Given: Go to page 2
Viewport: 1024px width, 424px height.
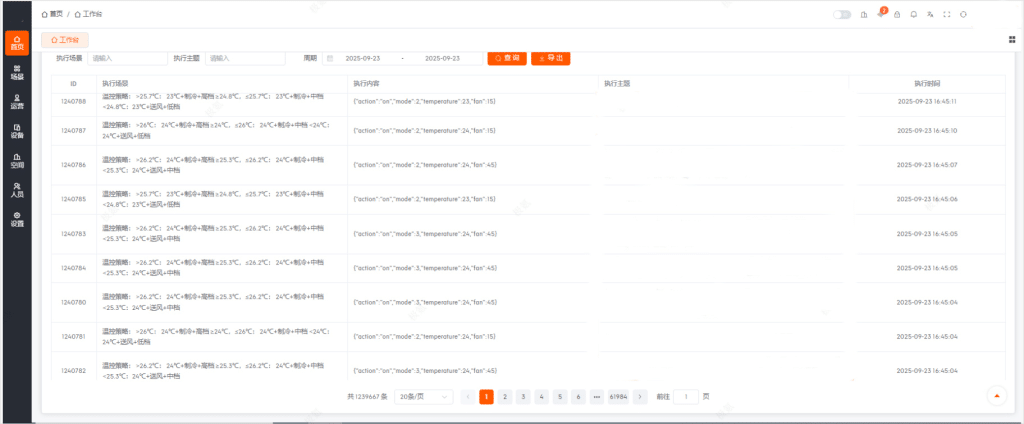Looking at the screenshot, I should point(505,397).
